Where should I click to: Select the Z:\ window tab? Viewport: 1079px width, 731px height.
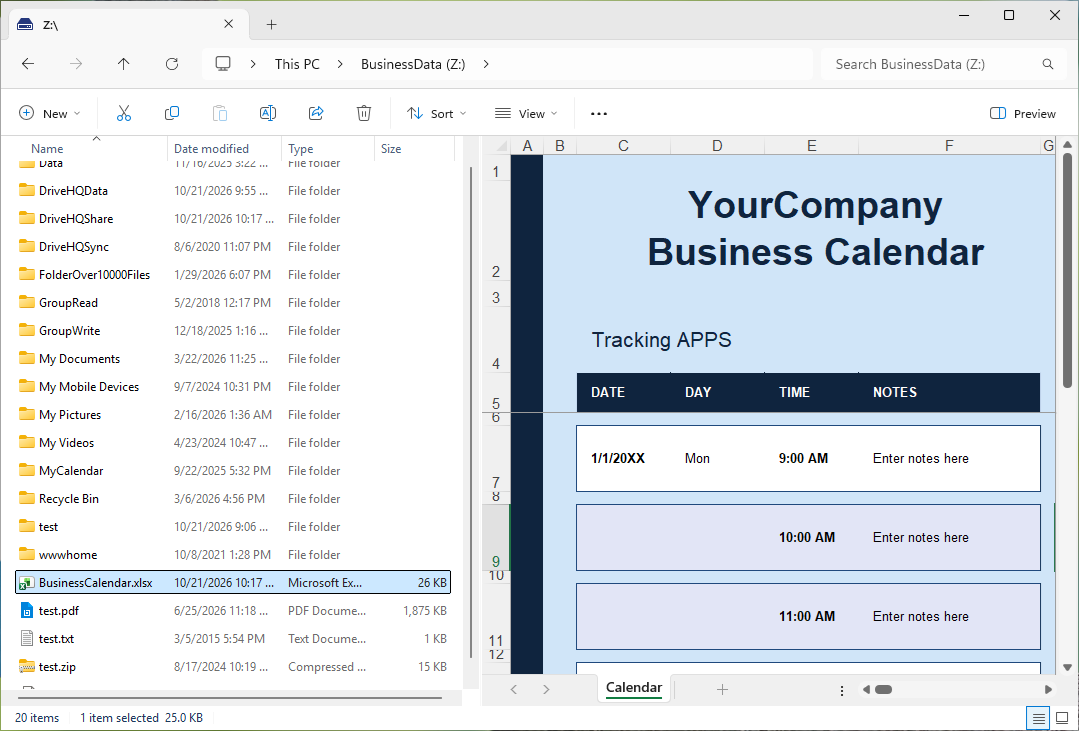(127, 25)
